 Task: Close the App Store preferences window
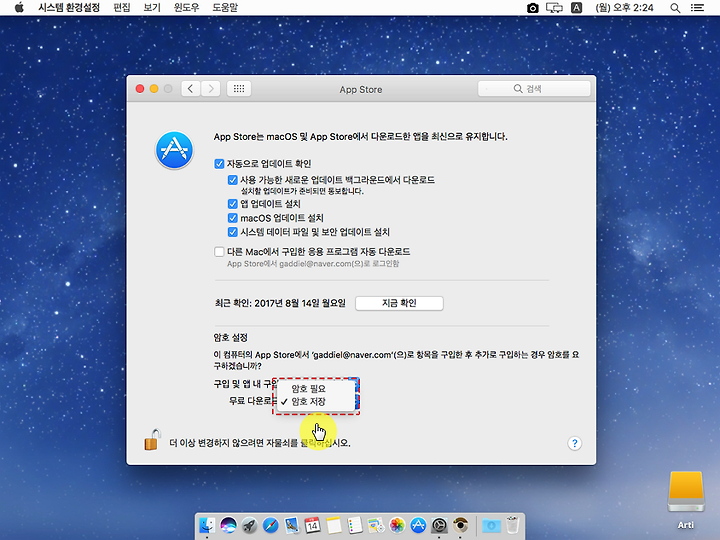pyautogui.click(x=140, y=89)
